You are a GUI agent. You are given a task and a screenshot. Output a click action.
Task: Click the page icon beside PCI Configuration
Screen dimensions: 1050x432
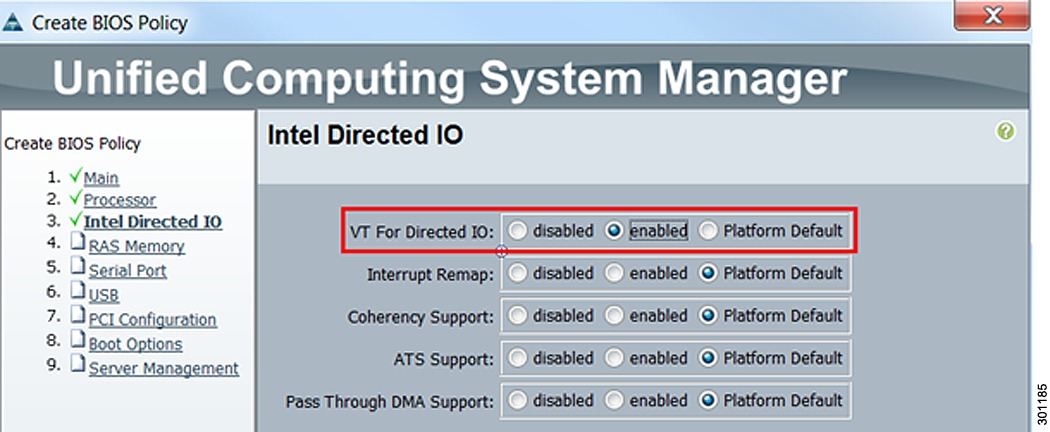tap(78, 315)
